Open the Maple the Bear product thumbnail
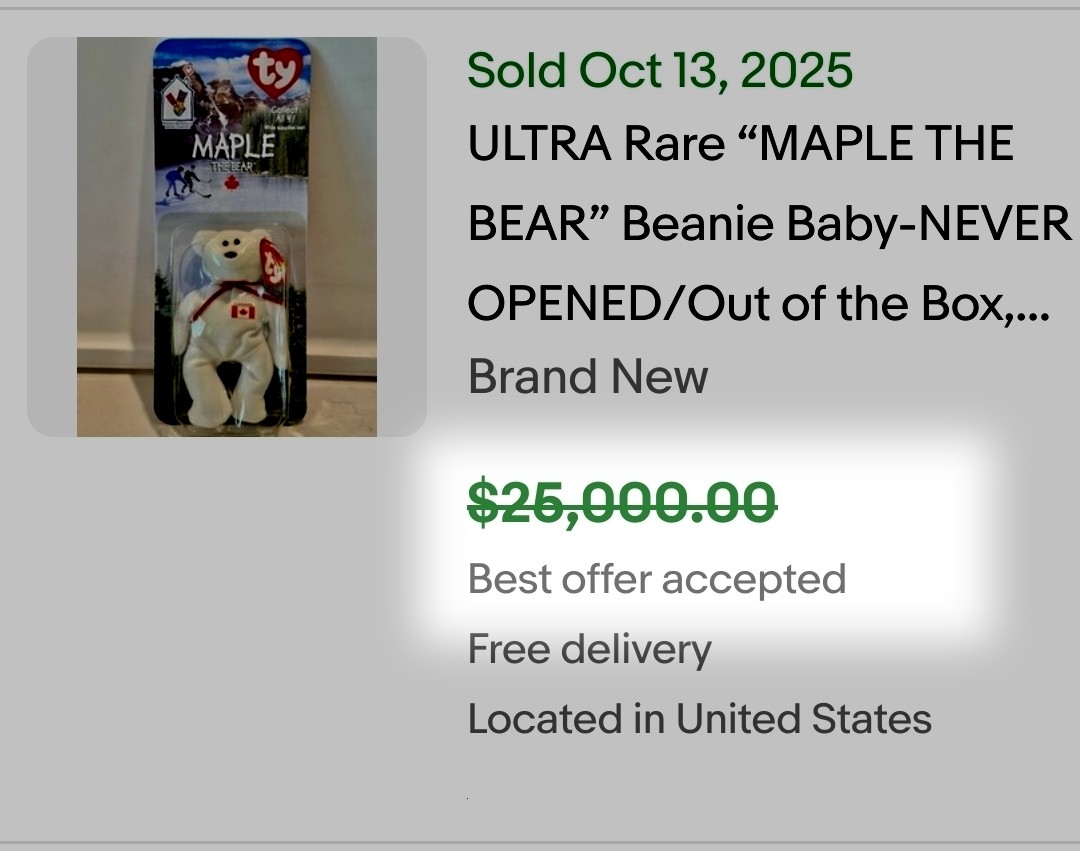 [227, 237]
